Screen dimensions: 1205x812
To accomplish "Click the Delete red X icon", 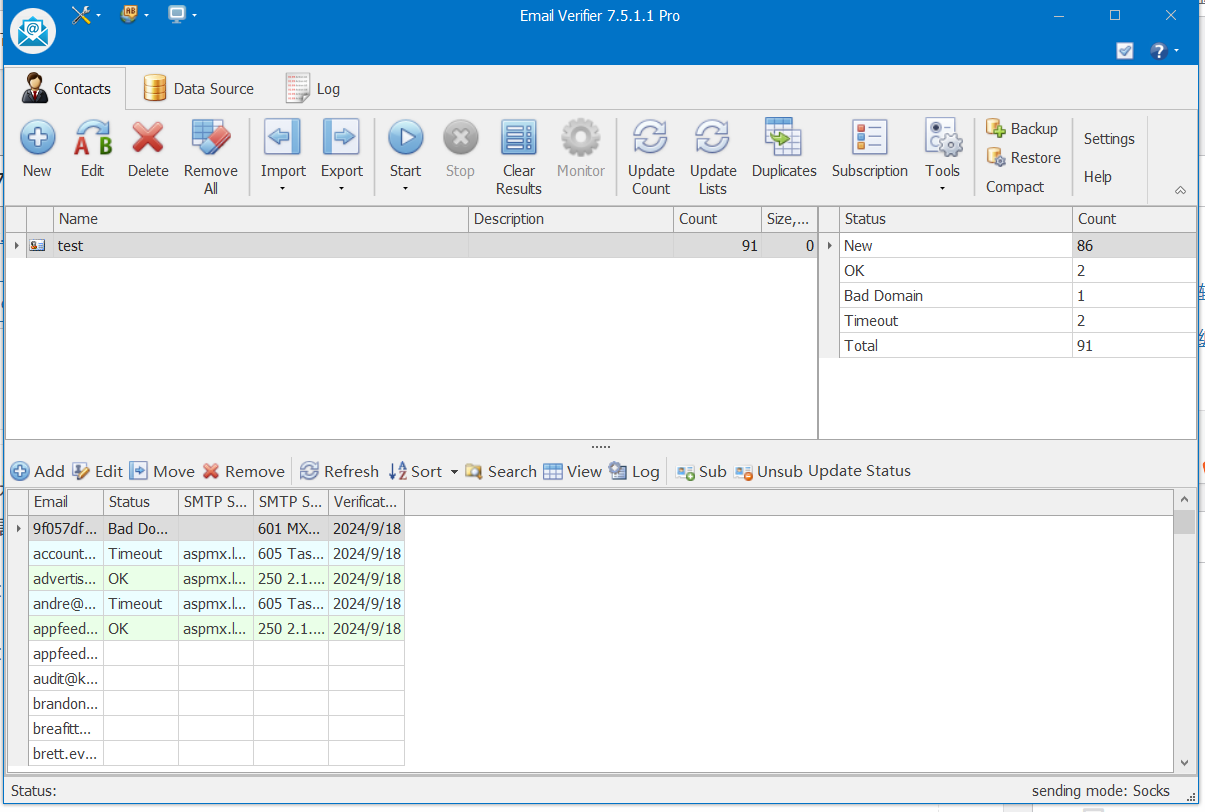I will [x=148, y=137].
